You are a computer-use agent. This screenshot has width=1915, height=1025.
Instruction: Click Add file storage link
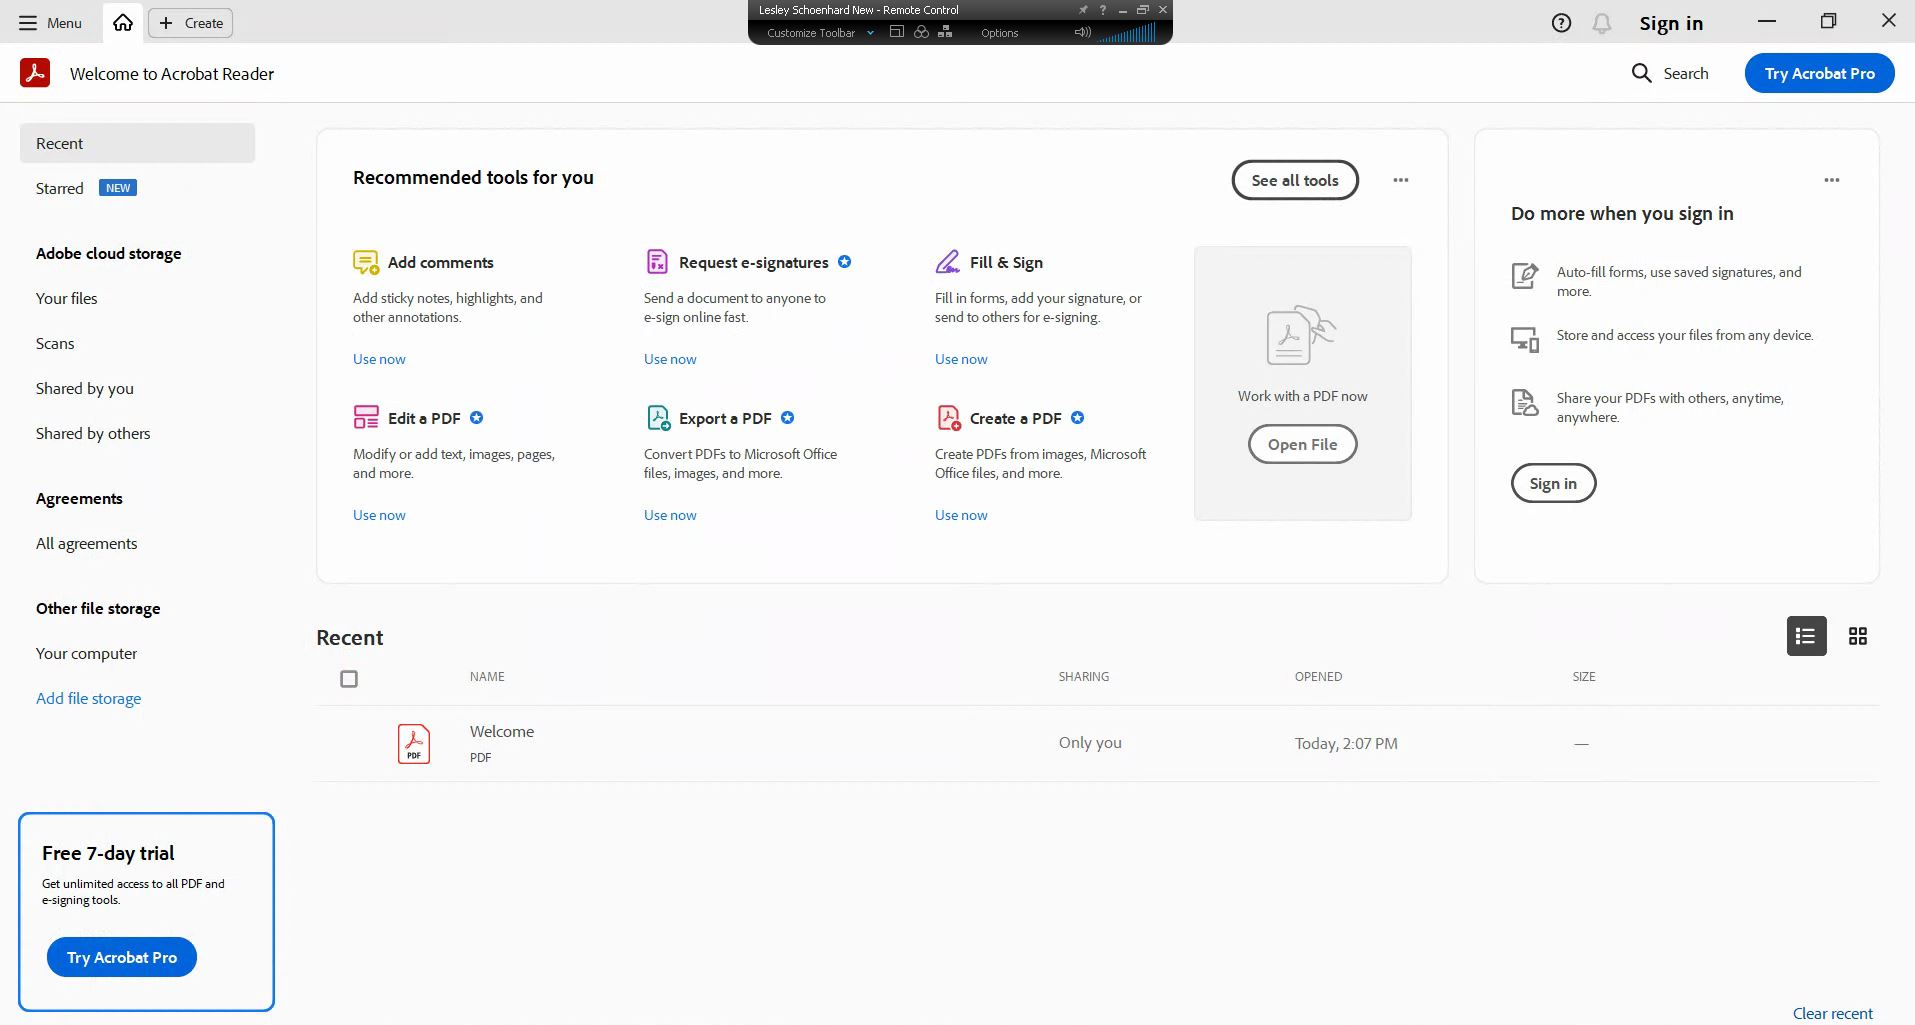point(88,698)
